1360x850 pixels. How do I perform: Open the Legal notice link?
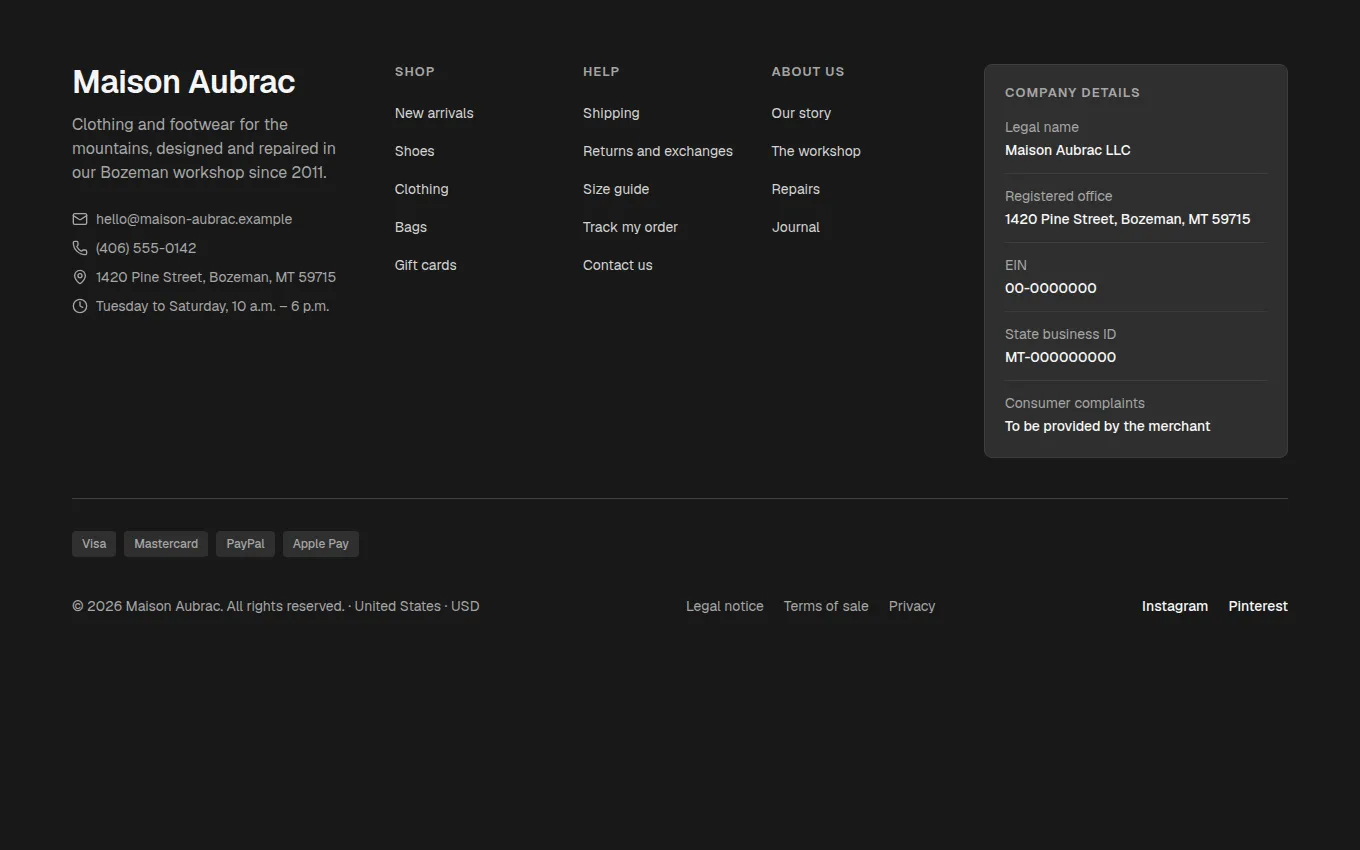coord(725,606)
